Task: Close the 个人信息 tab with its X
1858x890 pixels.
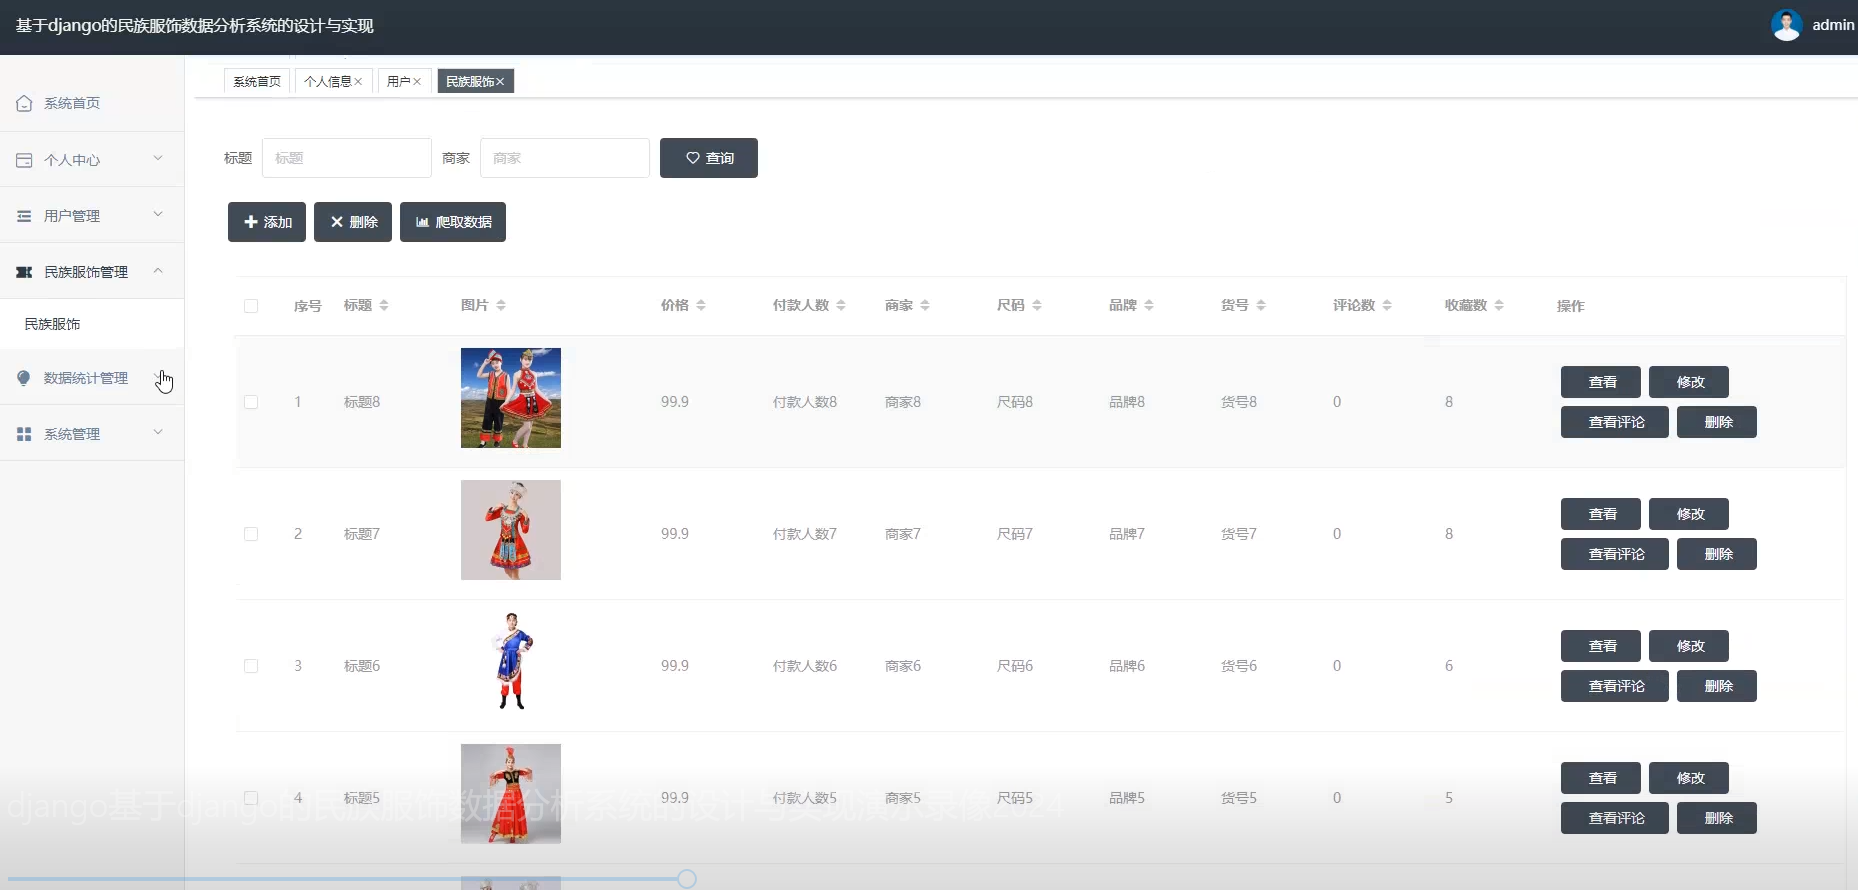Action: [358, 82]
